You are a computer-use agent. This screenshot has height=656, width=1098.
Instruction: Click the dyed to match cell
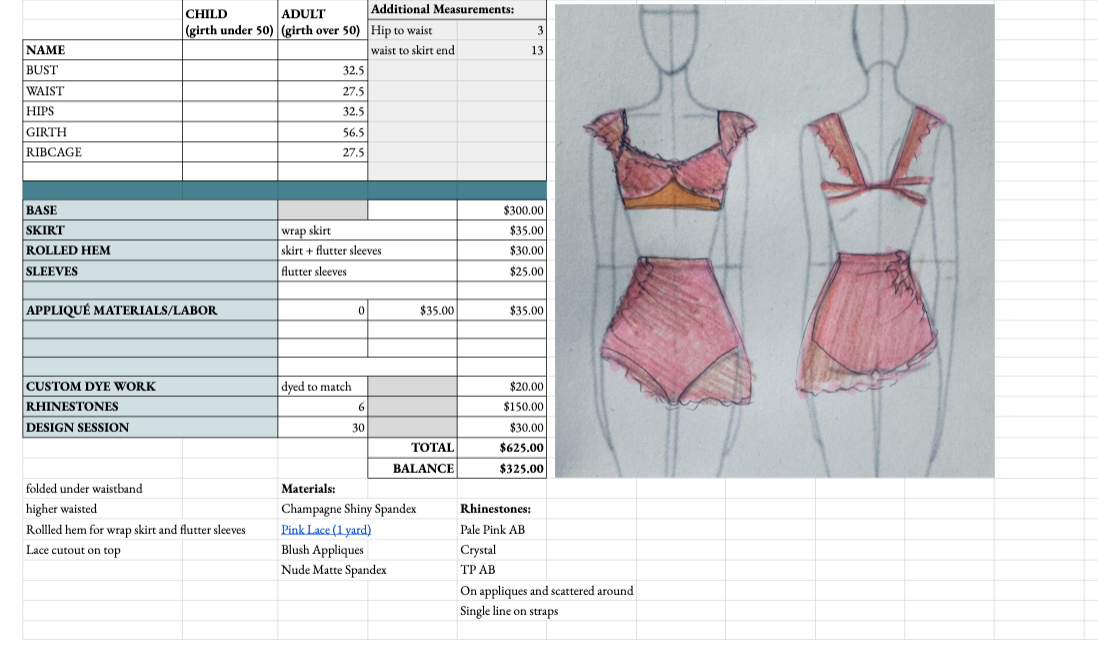click(323, 386)
